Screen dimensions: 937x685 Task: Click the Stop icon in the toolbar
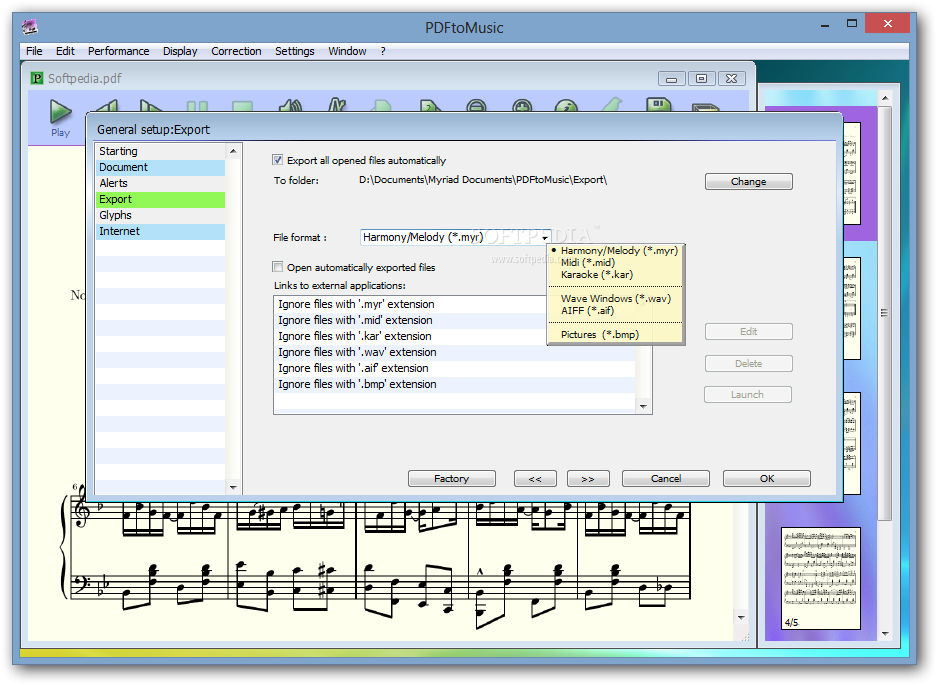click(x=242, y=106)
